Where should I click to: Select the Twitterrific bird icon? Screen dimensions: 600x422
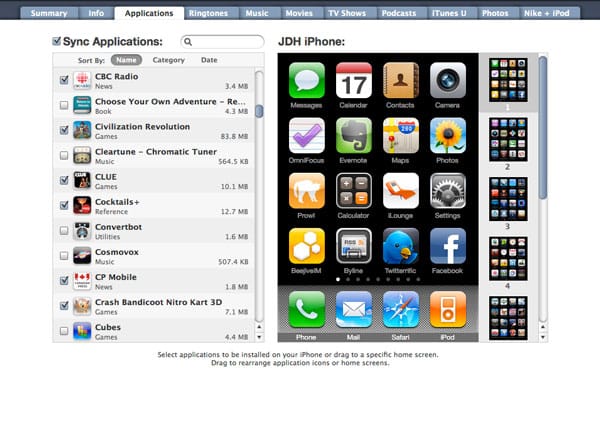401,246
